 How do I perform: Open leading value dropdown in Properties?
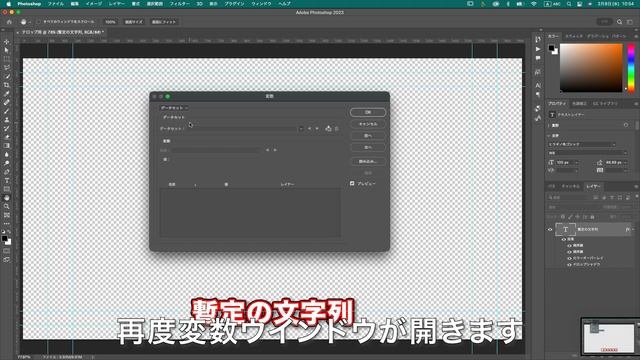625,162
